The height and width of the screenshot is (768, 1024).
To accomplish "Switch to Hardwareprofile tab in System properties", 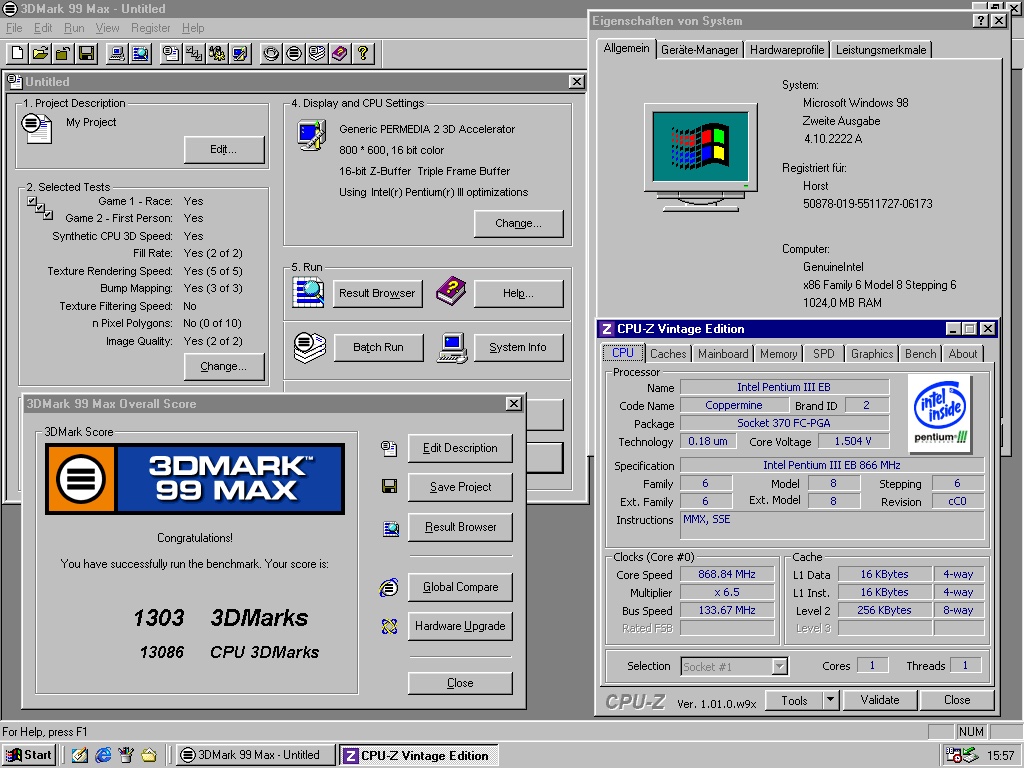I will click(x=786, y=50).
